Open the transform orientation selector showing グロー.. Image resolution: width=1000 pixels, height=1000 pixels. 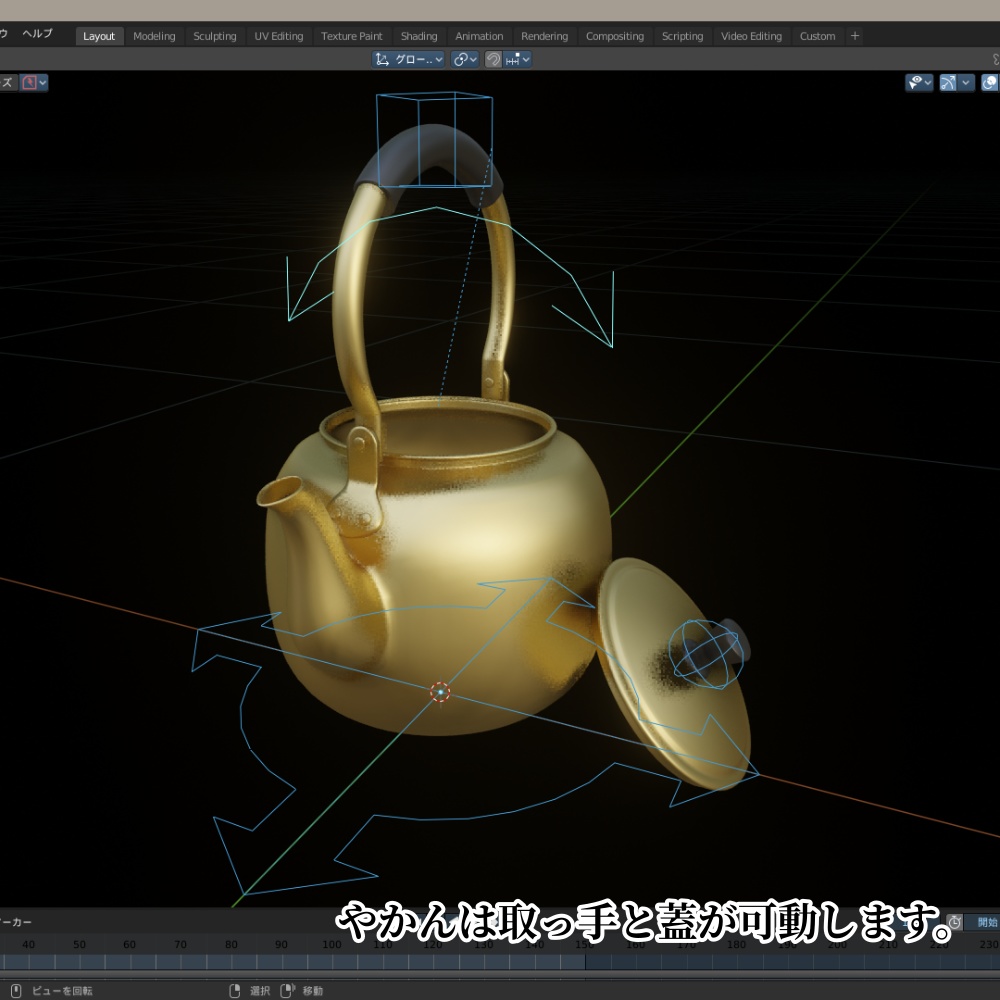[410, 58]
